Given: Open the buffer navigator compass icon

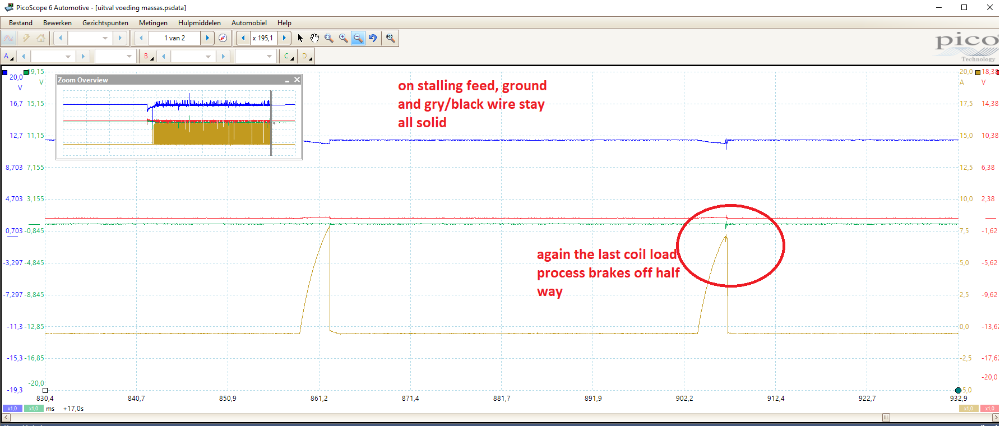Looking at the screenshot, I should [x=222, y=38].
